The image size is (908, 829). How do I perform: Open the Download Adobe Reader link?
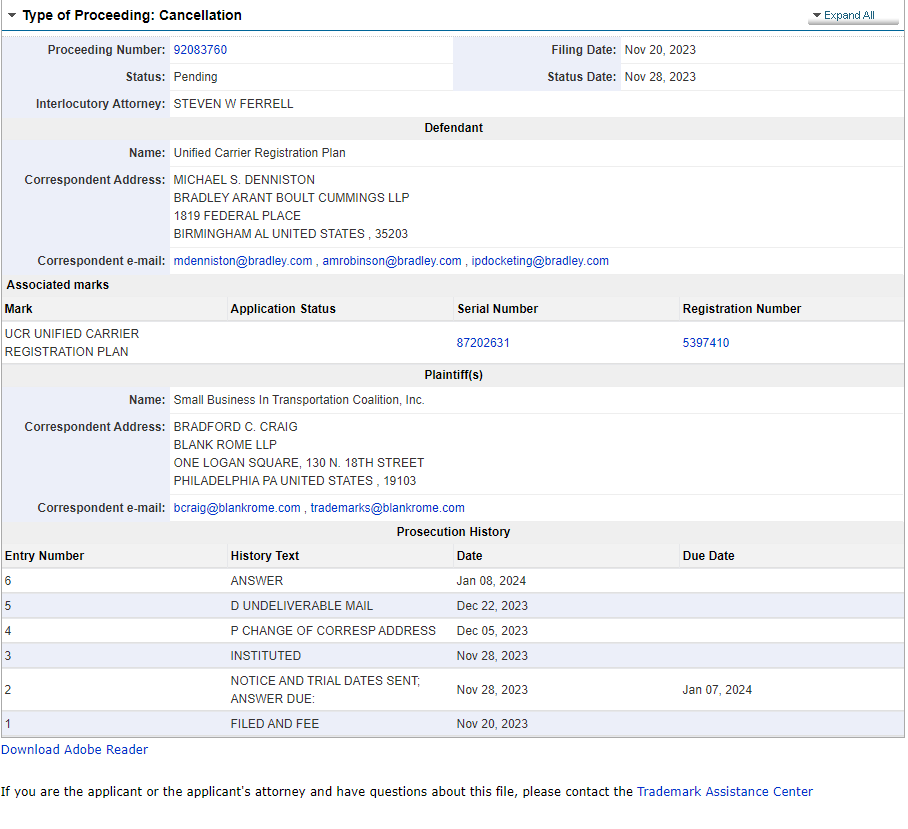pyautogui.click(x=75, y=750)
